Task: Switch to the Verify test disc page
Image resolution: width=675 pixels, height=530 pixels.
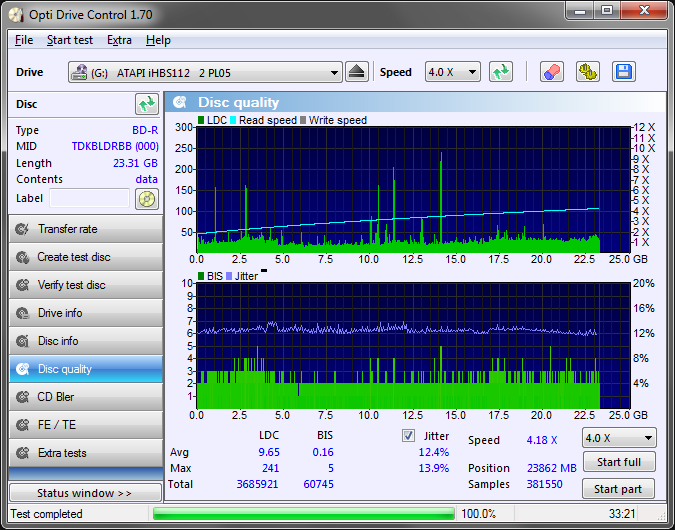Action: tap(86, 285)
